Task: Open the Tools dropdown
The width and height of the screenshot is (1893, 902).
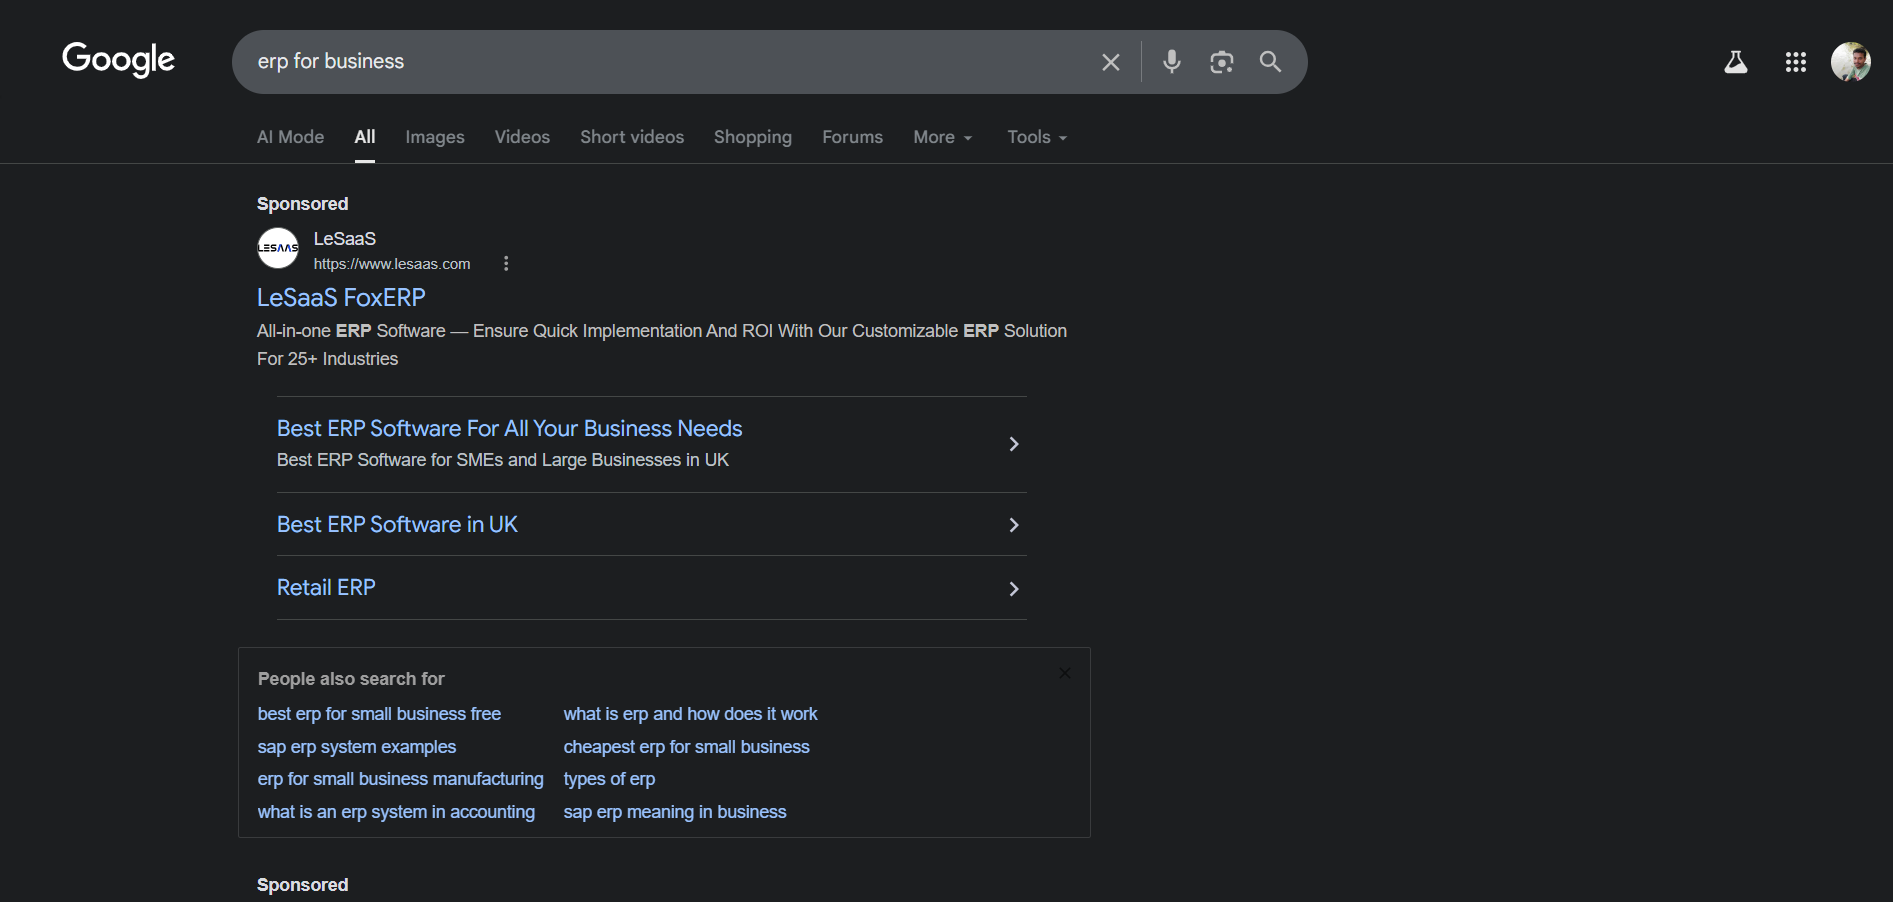Action: (1036, 137)
